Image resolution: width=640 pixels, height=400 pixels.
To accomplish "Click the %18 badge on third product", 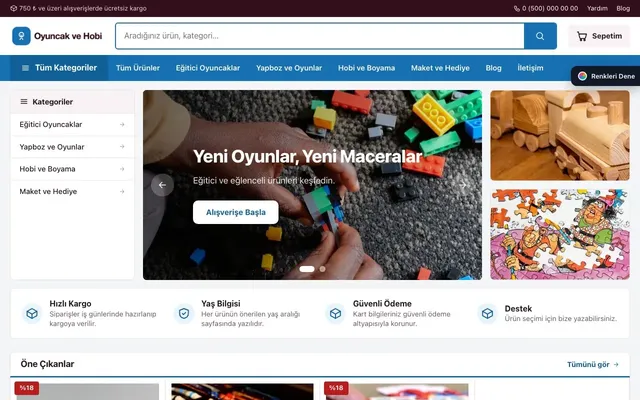I will pyautogui.click(x=336, y=388).
